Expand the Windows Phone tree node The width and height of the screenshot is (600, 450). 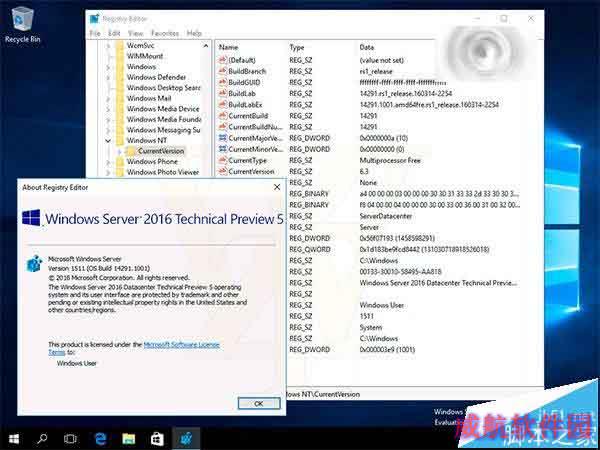coord(108,162)
